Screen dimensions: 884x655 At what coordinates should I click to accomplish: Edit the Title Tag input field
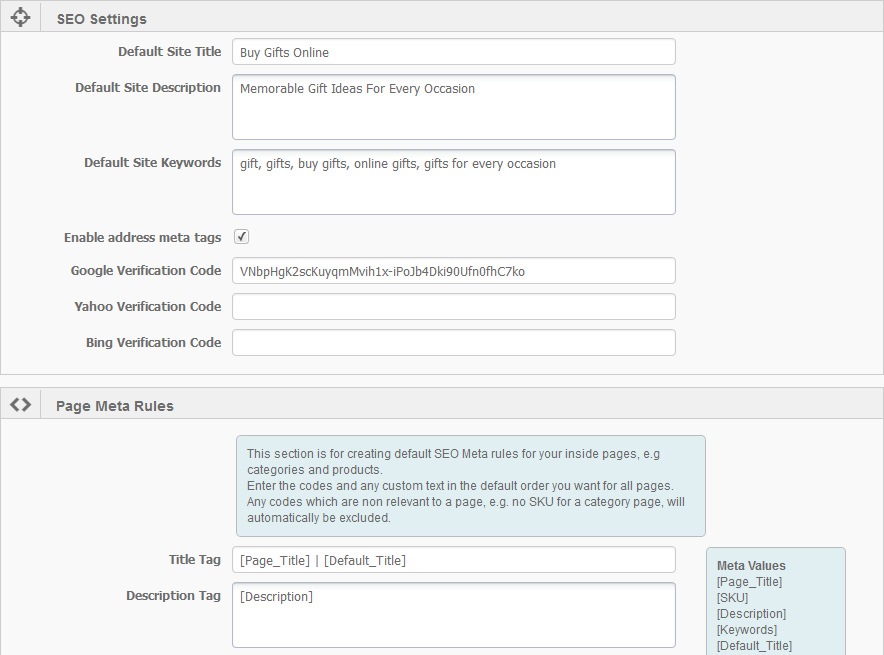tap(454, 560)
